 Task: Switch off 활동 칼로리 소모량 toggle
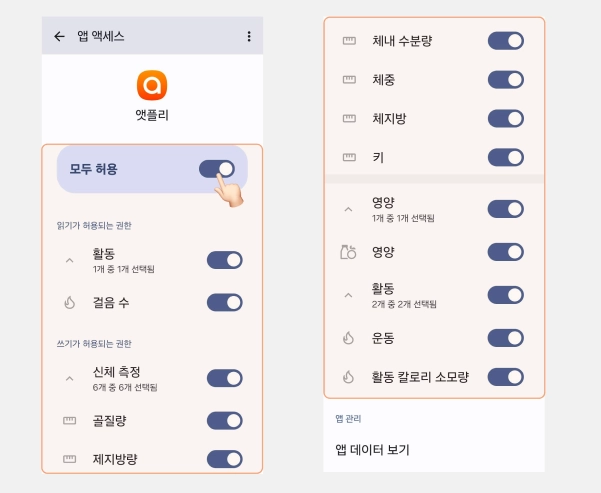point(505,377)
